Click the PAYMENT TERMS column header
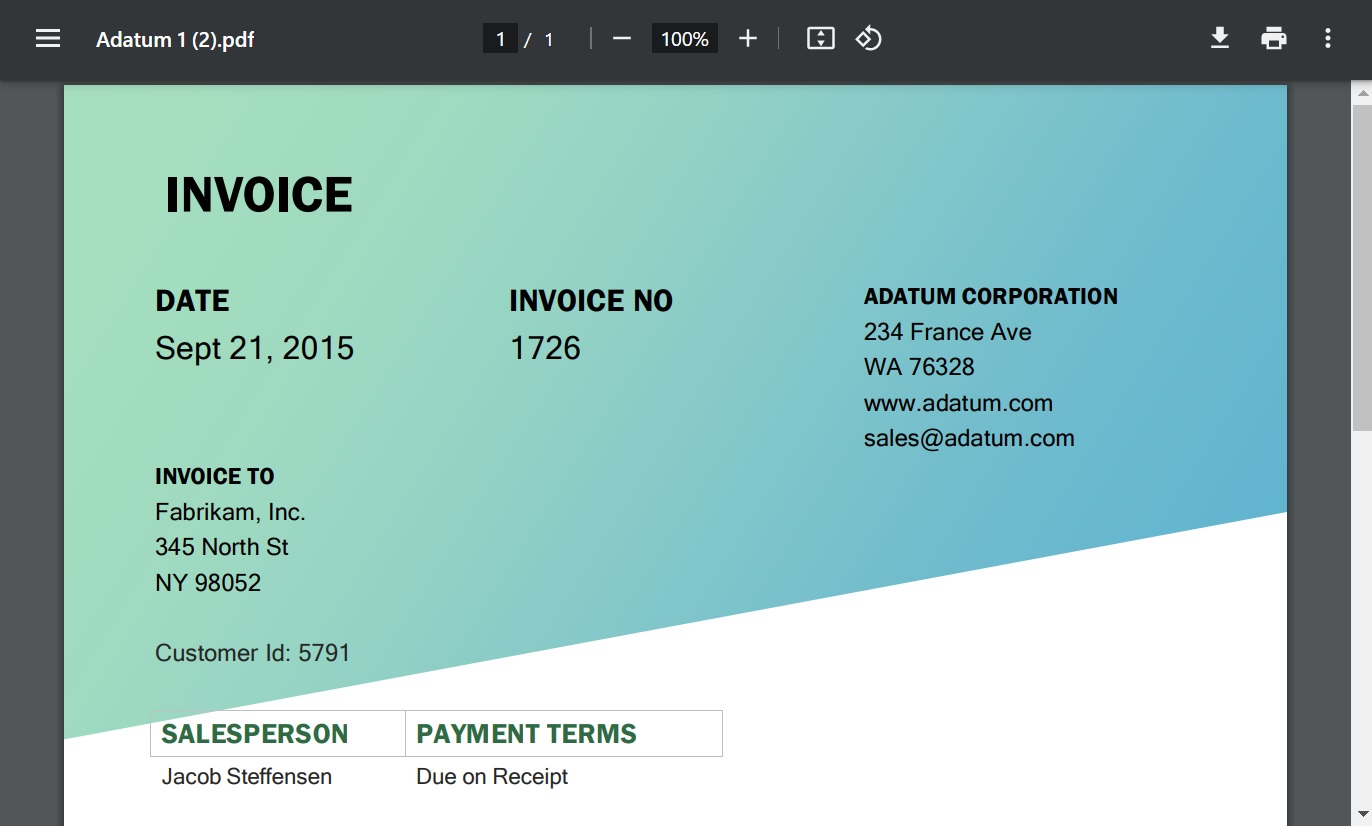1372x826 pixels. pos(526,734)
